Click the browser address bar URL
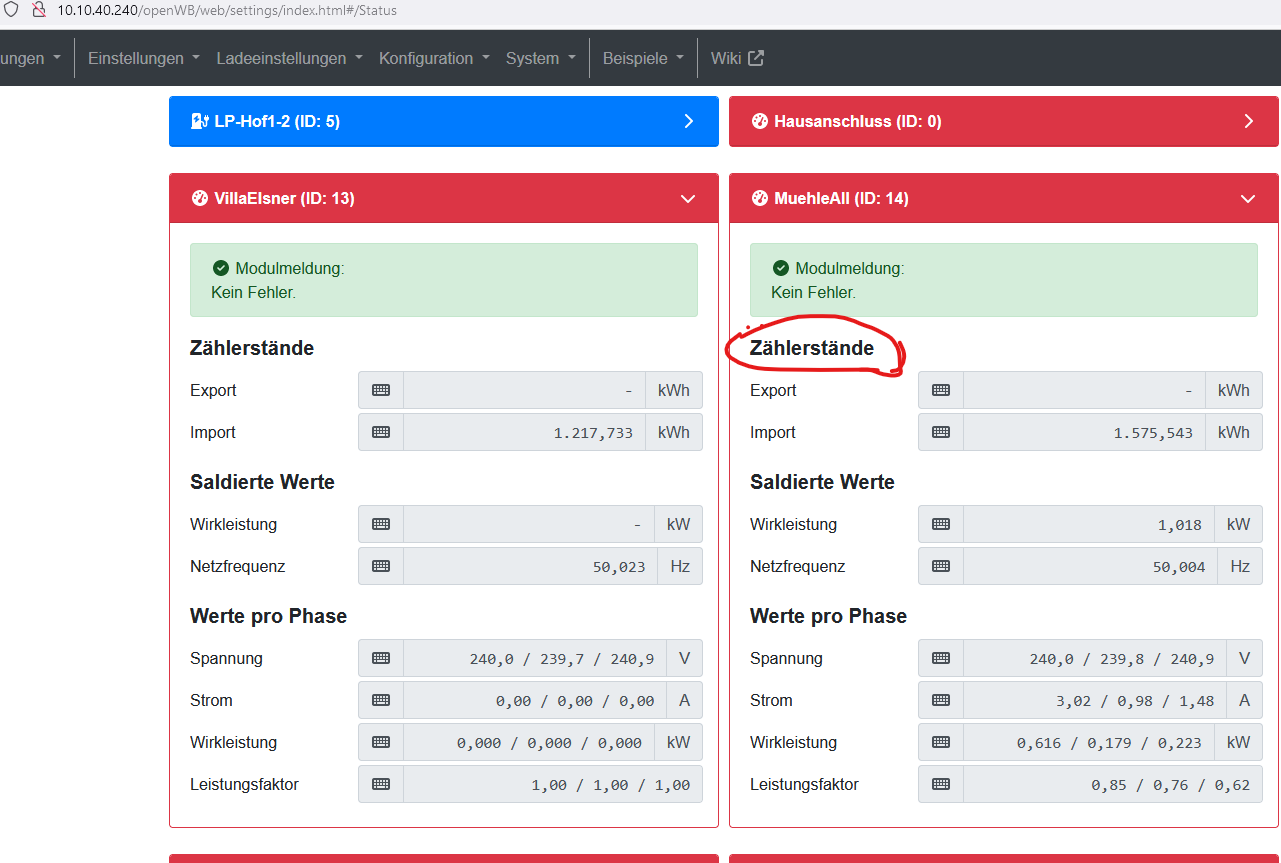1281x863 pixels. coord(227,10)
